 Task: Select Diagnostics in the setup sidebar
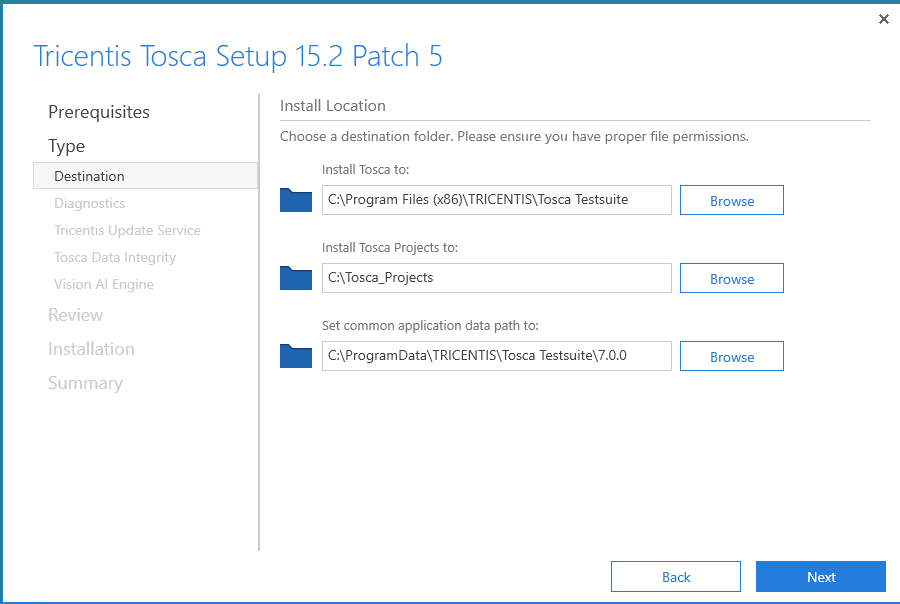(x=90, y=203)
